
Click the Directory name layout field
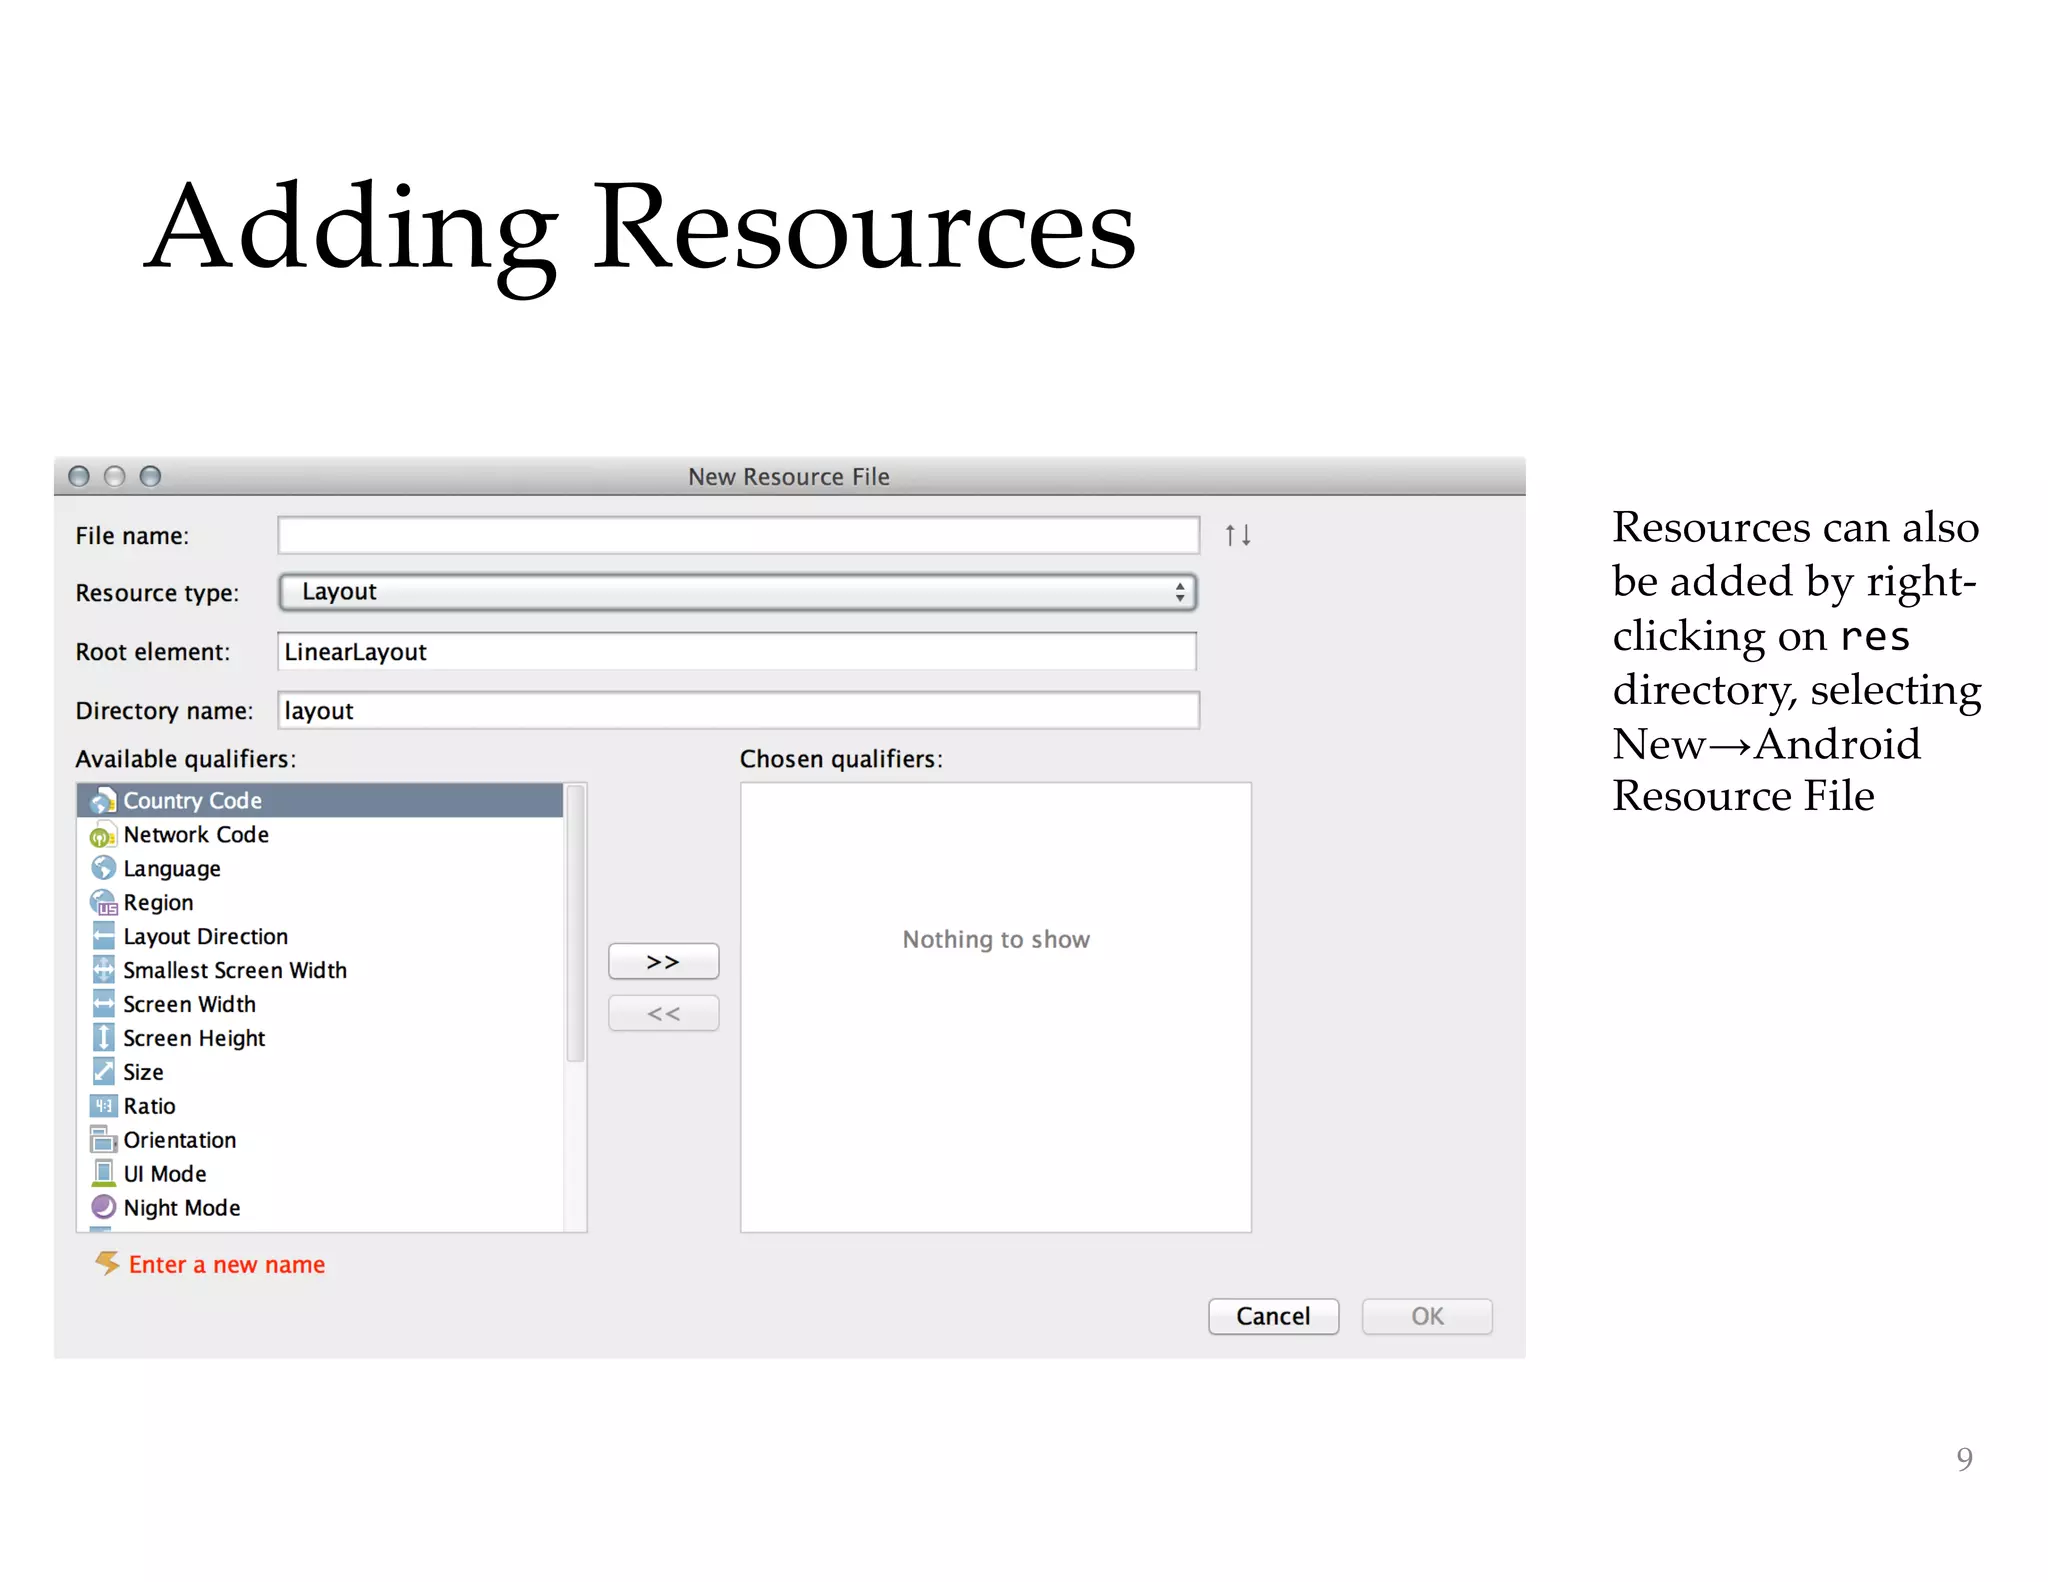[x=738, y=710]
